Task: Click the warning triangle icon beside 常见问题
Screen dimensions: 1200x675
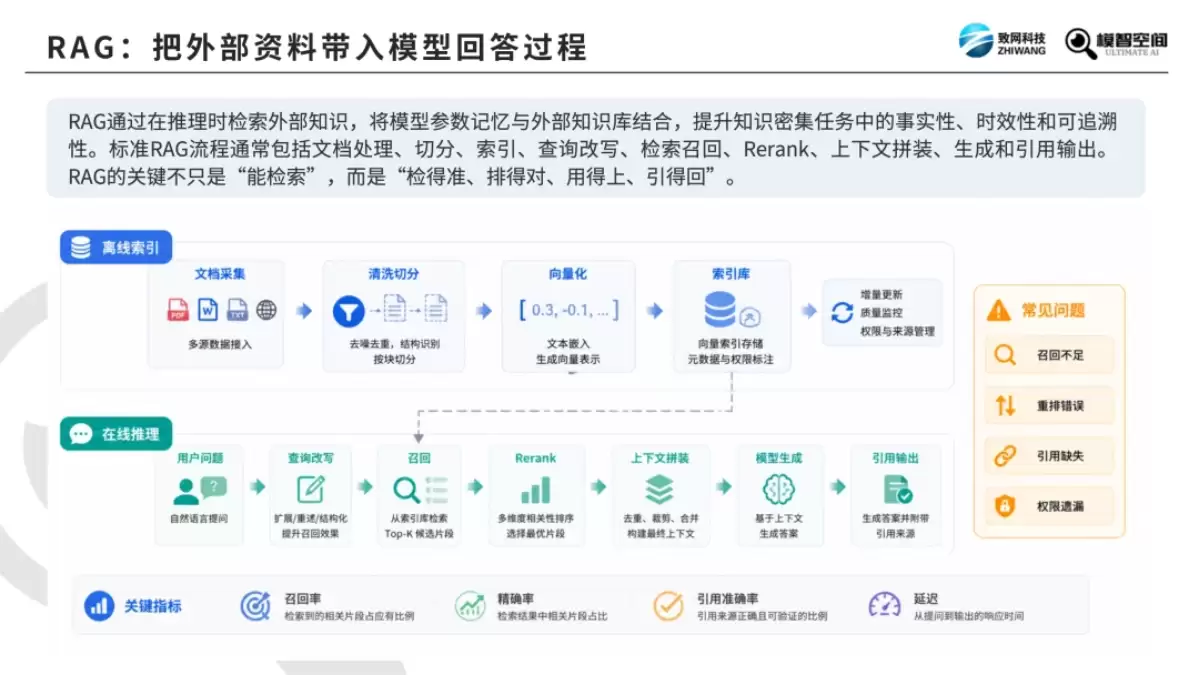Action: [998, 310]
